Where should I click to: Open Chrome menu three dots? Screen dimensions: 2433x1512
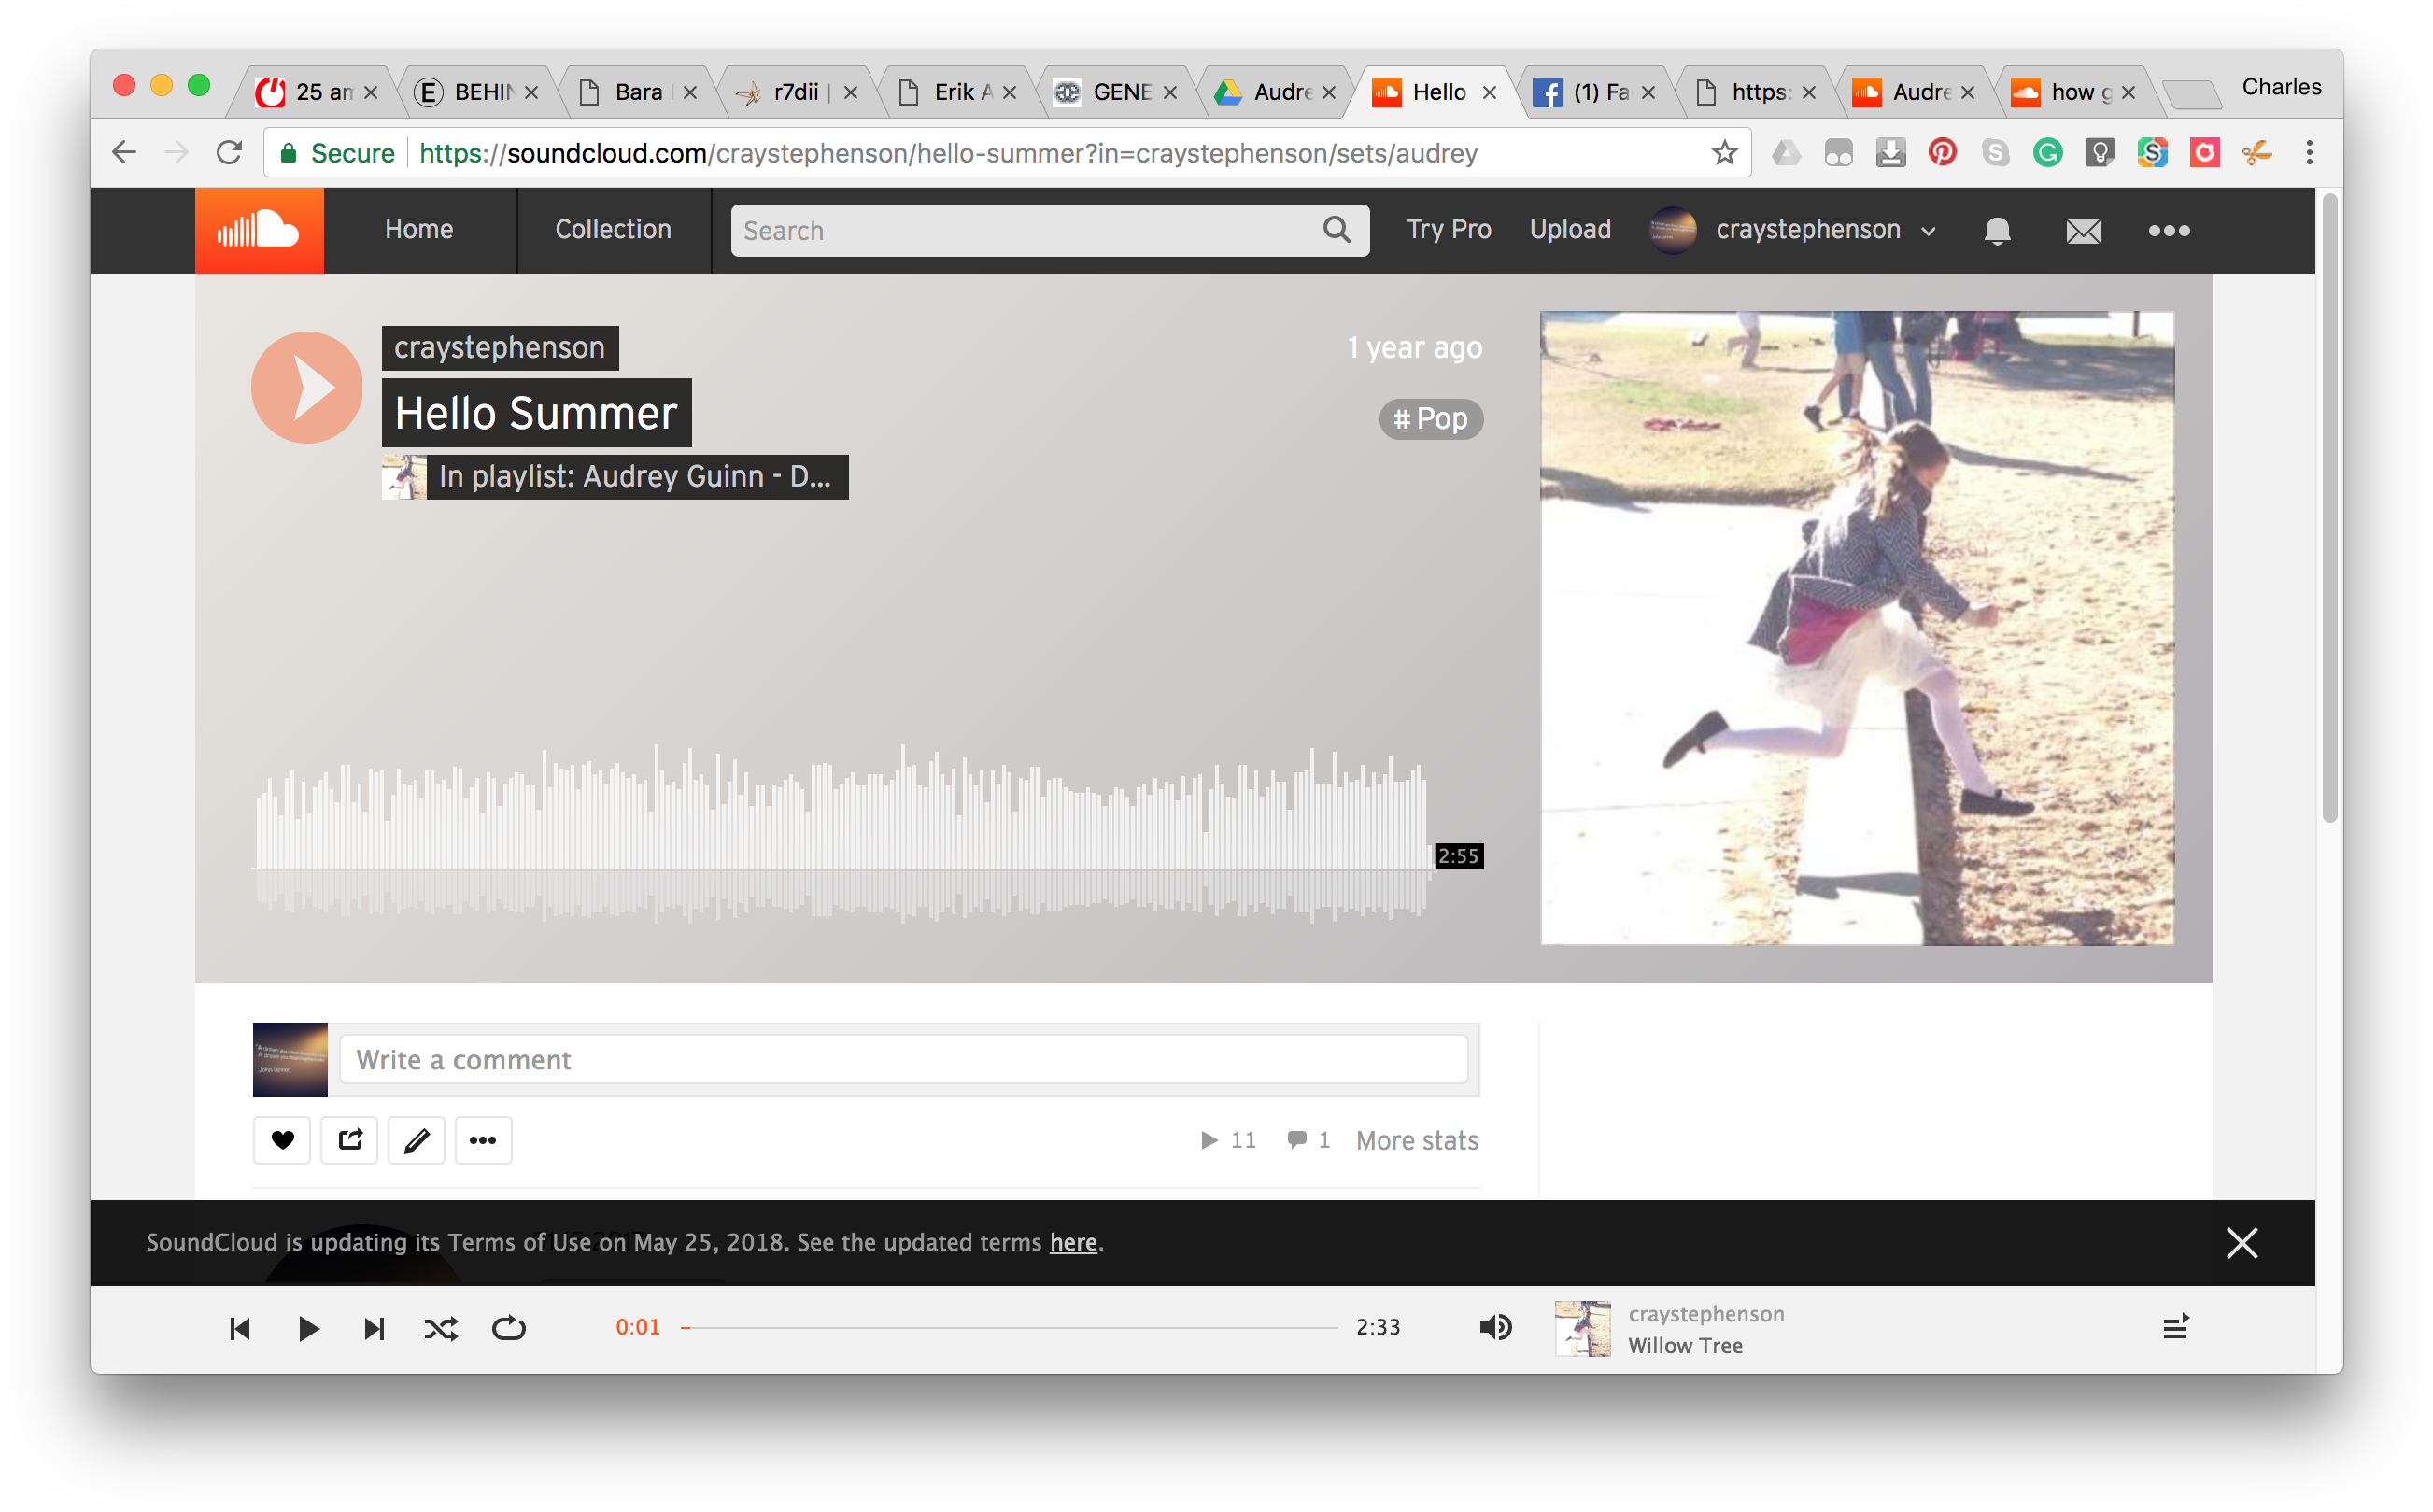(2309, 153)
